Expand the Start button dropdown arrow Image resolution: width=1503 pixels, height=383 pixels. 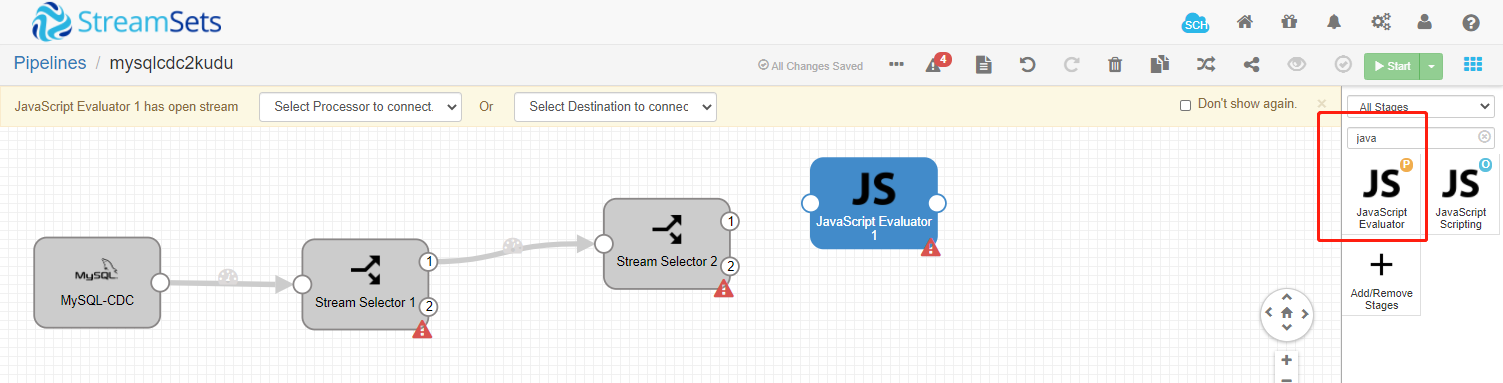(x=1432, y=66)
